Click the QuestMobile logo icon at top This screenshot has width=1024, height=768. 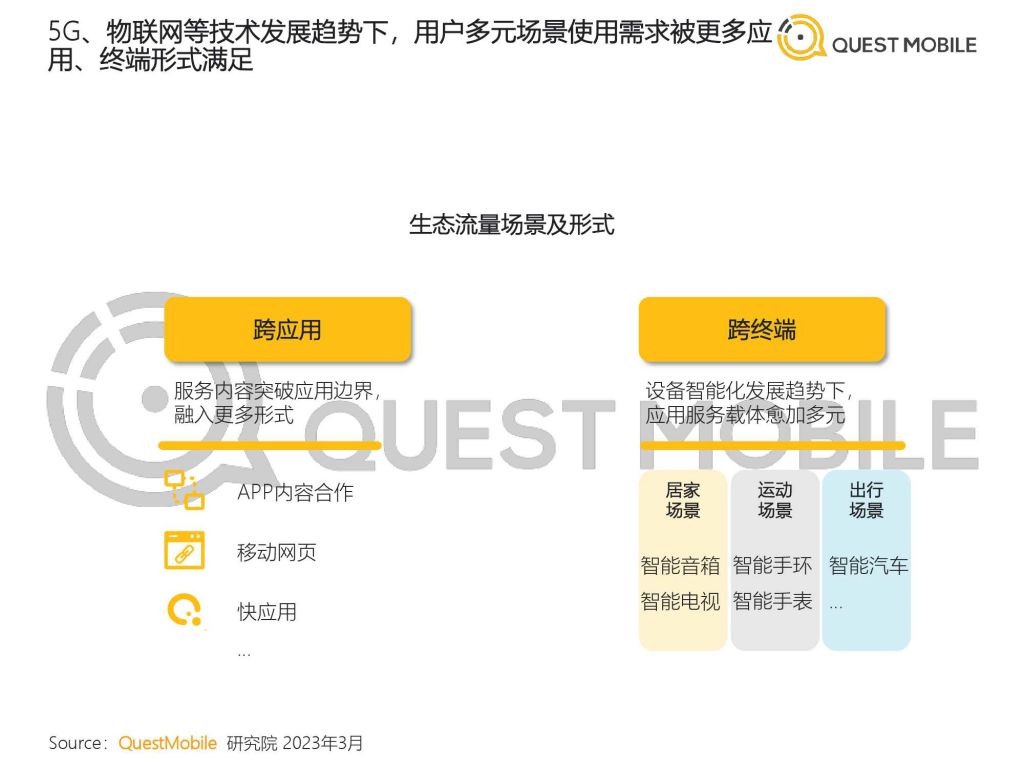[801, 37]
